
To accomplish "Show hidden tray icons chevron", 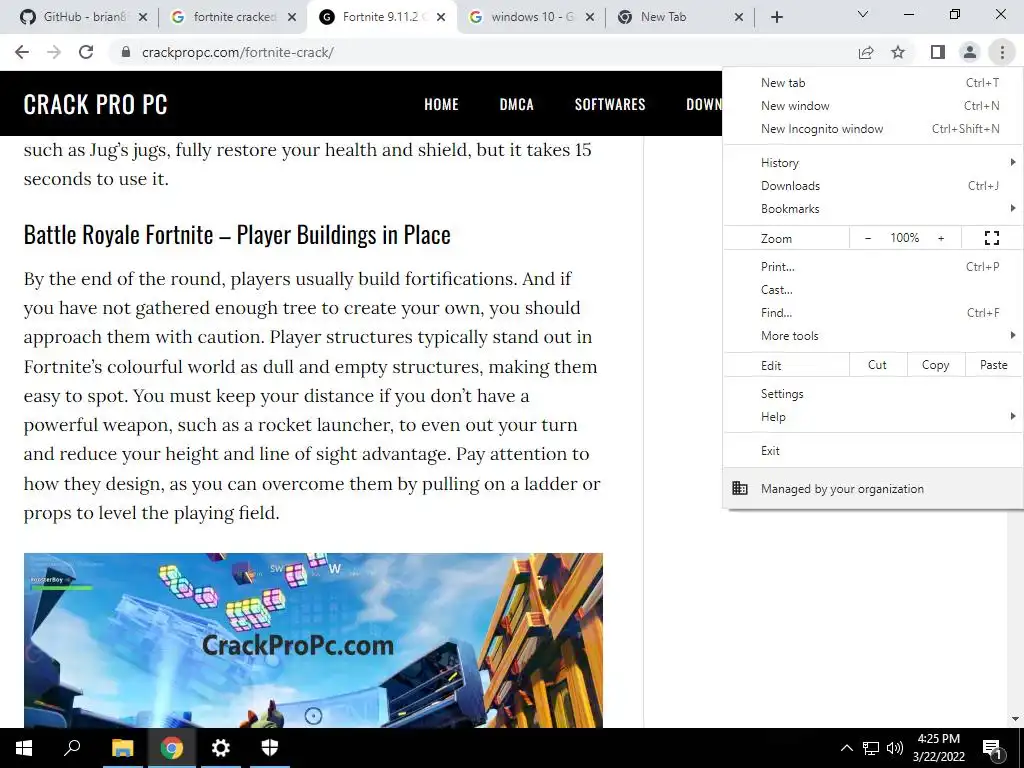I will (846, 748).
